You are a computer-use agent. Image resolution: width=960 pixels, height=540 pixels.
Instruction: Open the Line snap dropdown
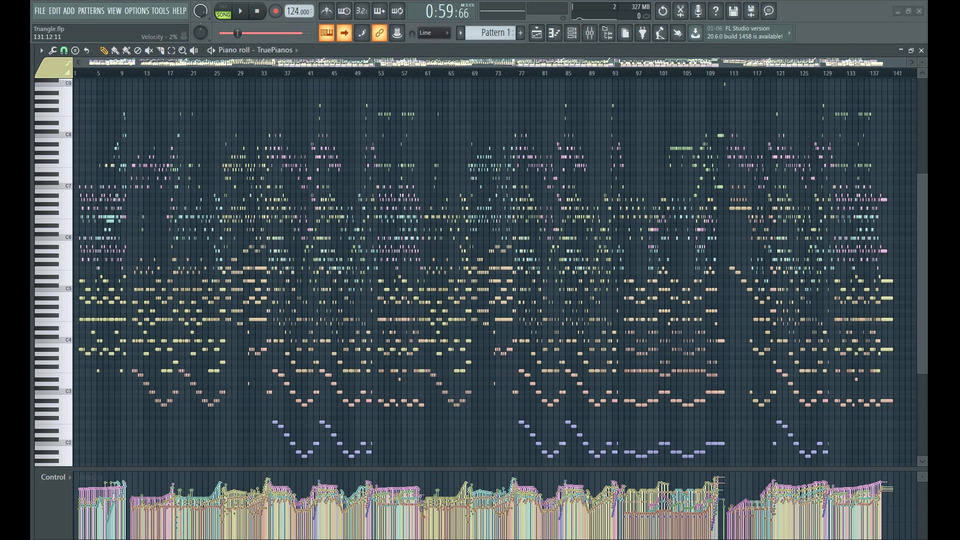pyautogui.click(x=433, y=33)
